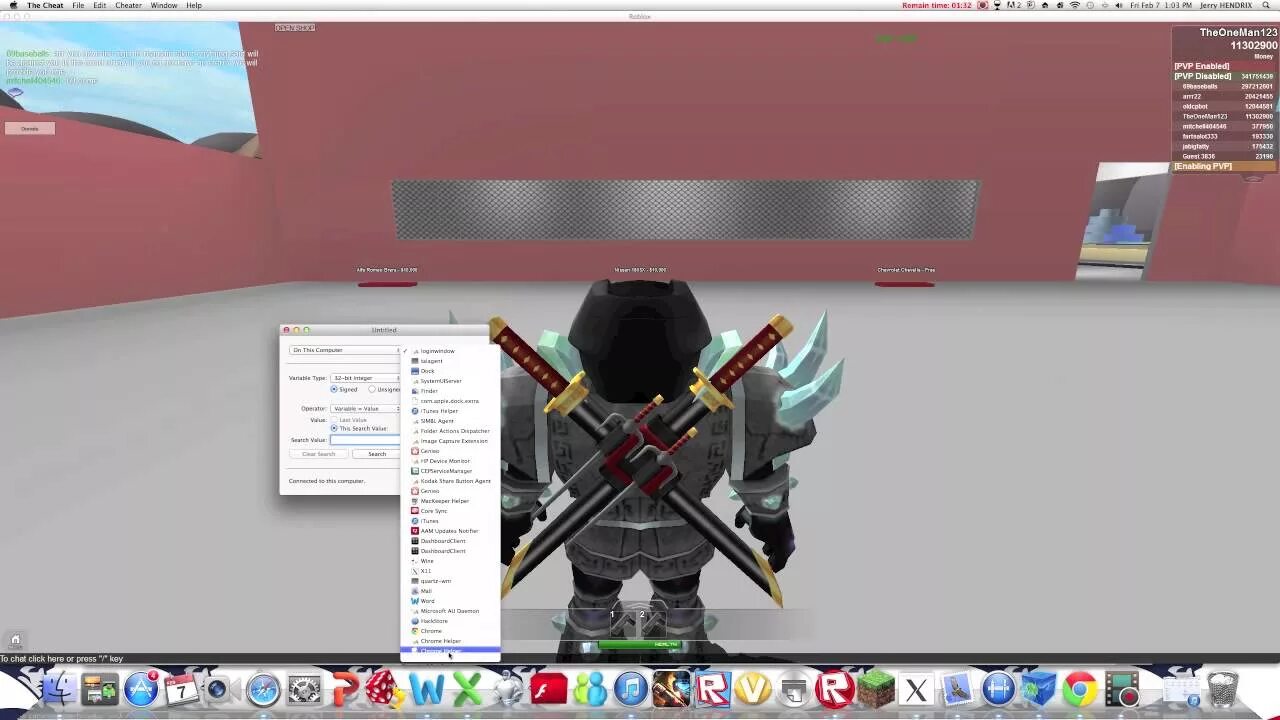Click the Roblox home icon at bottom-left
The width and height of the screenshot is (1280, 720).
tap(15, 639)
